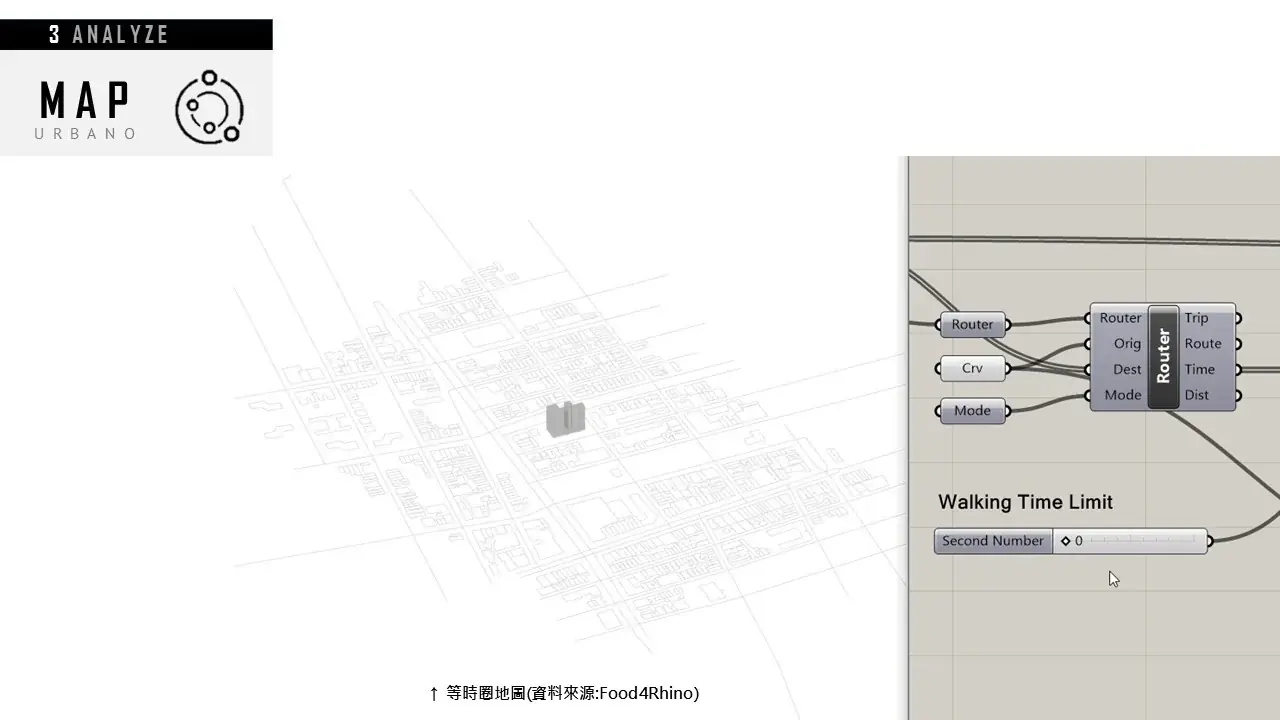Click the Food4Rhino source caption text
This screenshot has height=720, width=1280.
(x=572, y=693)
